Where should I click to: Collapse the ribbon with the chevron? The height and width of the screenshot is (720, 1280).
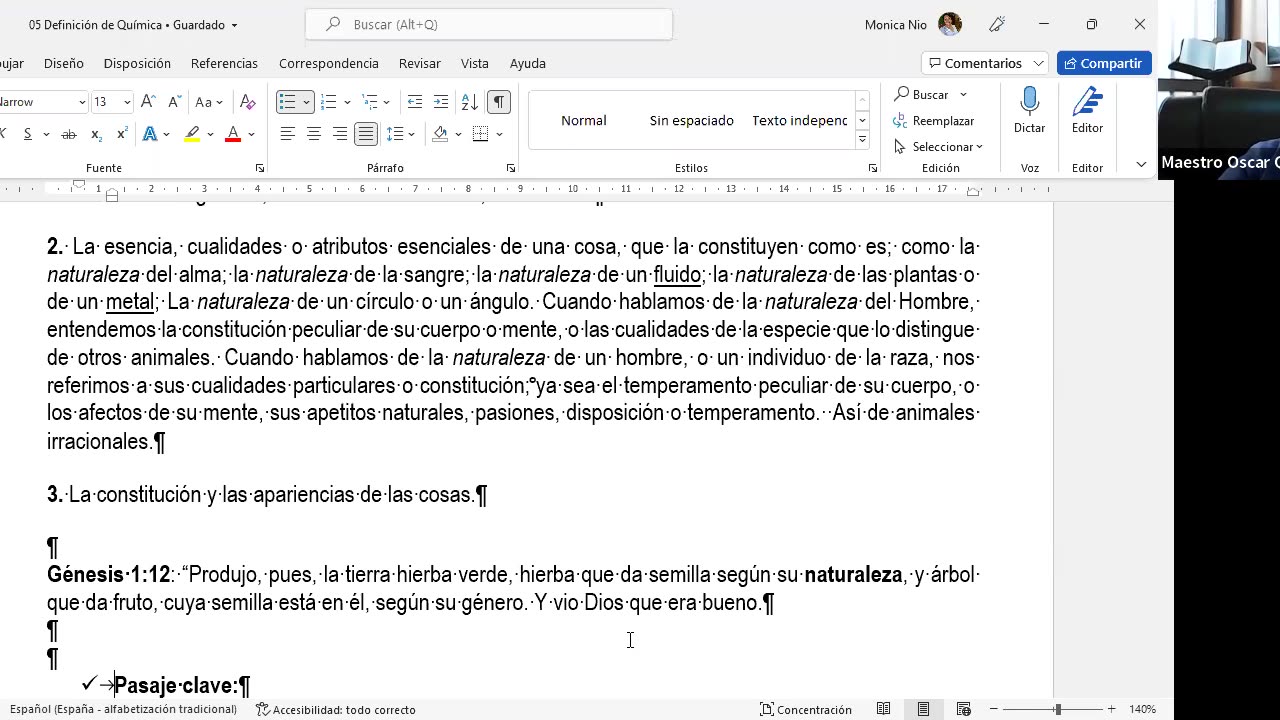tap(1141, 165)
